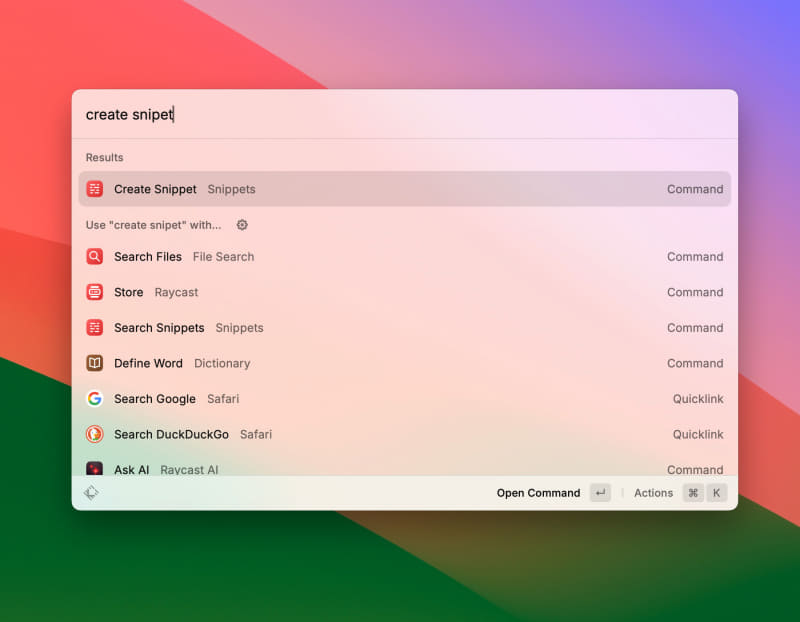Click the Return key icon
The width and height of the screenshot is (800, 622).
[601, 493]
